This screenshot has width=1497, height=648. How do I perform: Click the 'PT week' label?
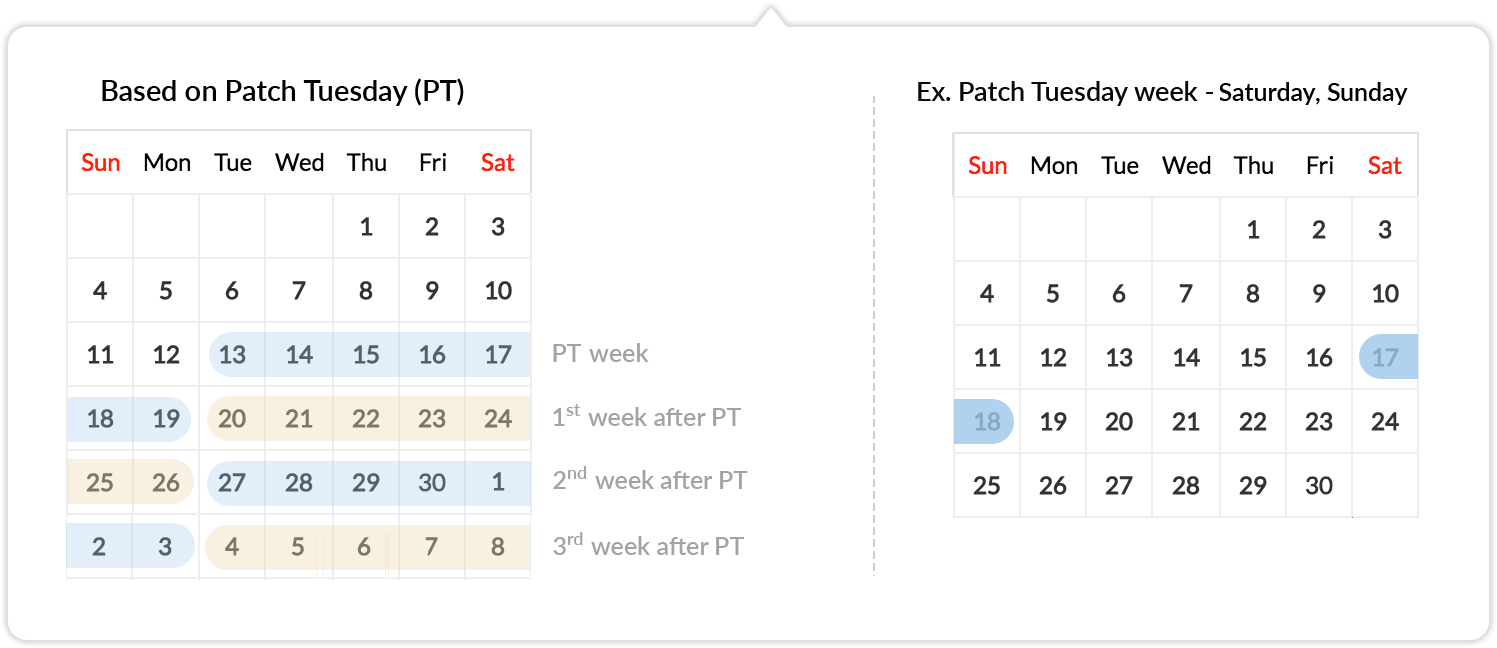600,354
